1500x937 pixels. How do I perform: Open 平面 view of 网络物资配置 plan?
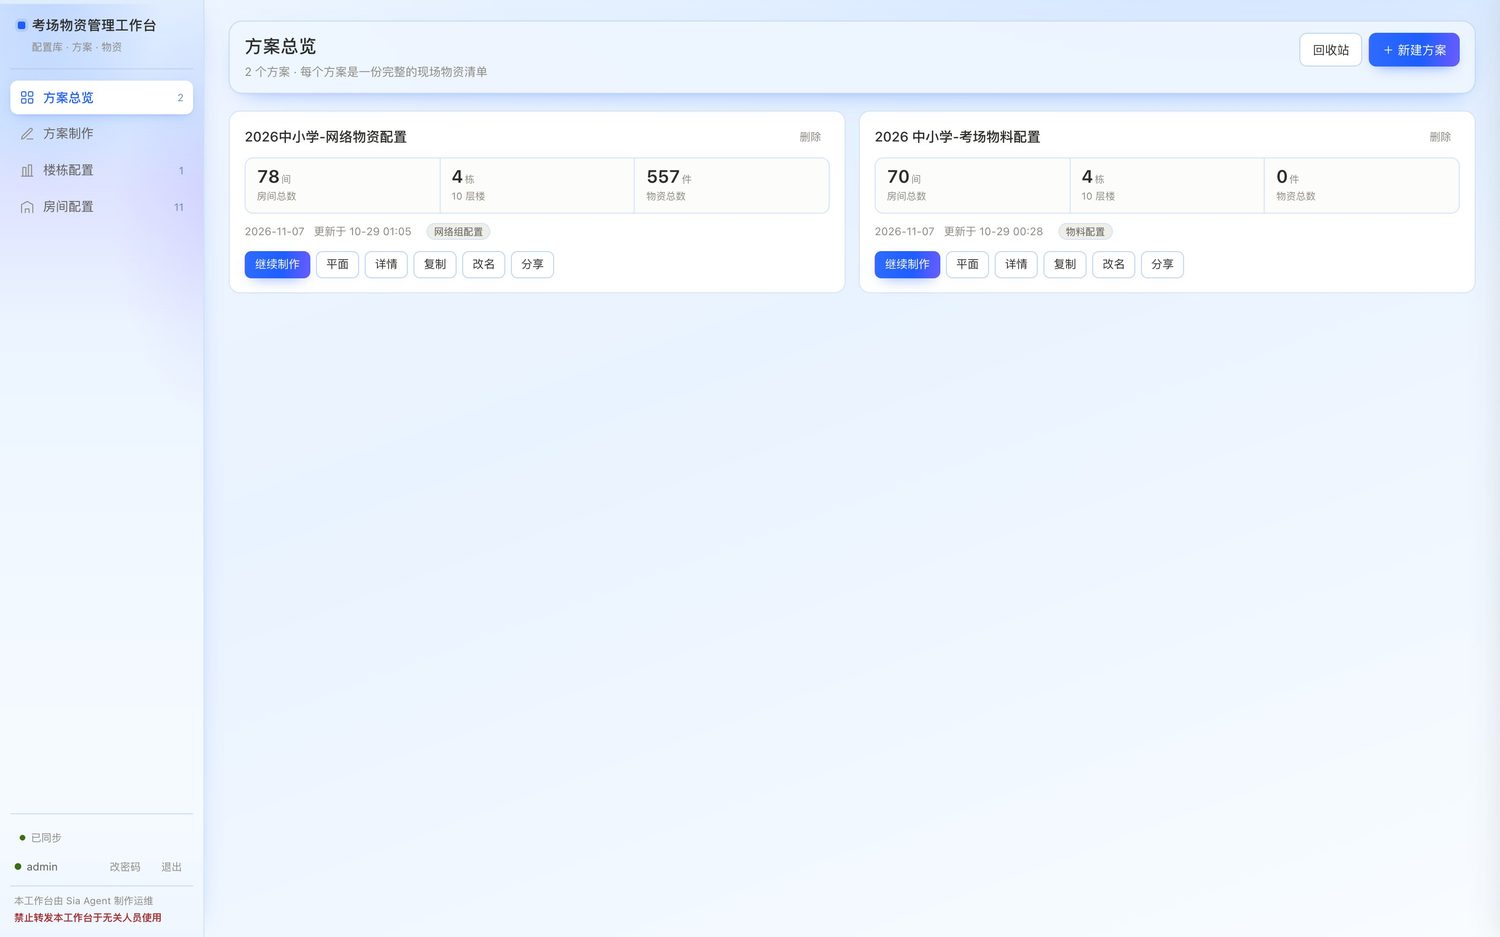(x=337, y=264)
